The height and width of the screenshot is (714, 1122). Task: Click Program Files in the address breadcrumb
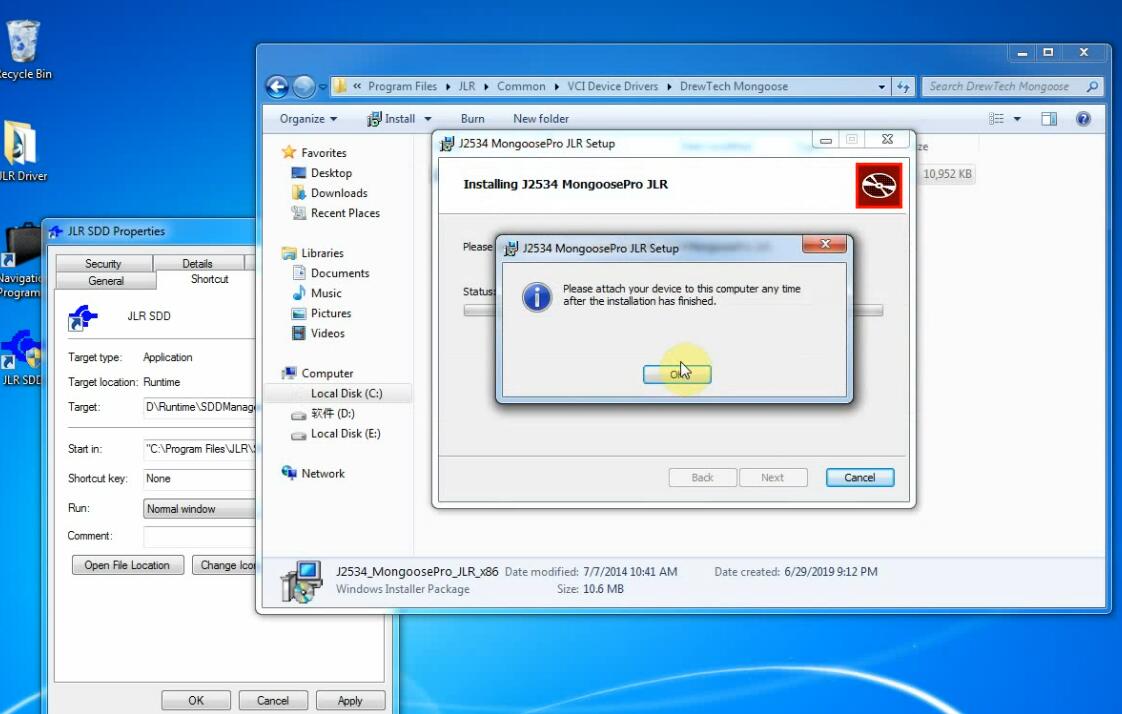pyautogui.click(x=402, y=87)
